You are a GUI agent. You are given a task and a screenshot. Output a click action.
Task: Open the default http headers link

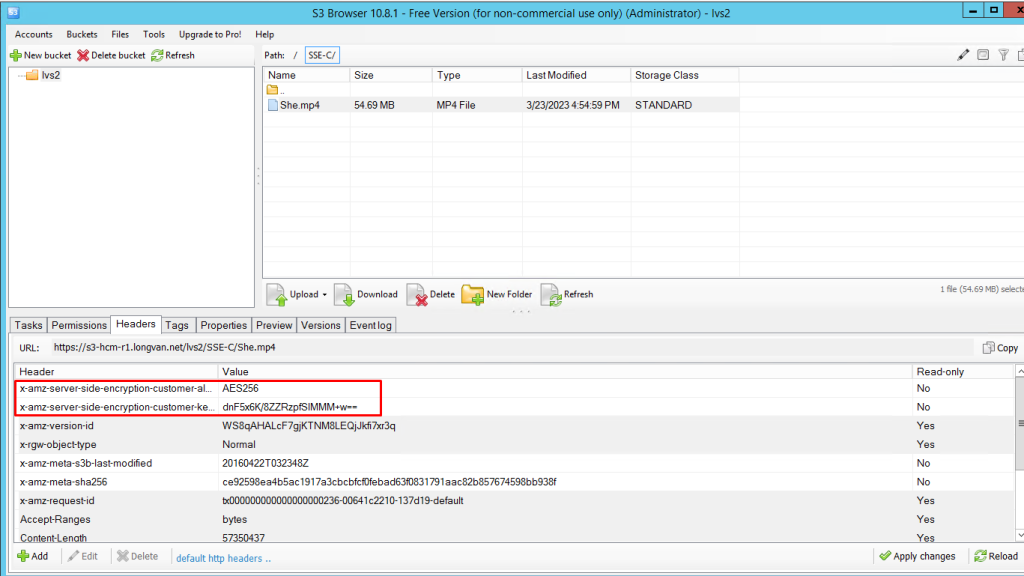pyautogui.click(x=223, y=558)
